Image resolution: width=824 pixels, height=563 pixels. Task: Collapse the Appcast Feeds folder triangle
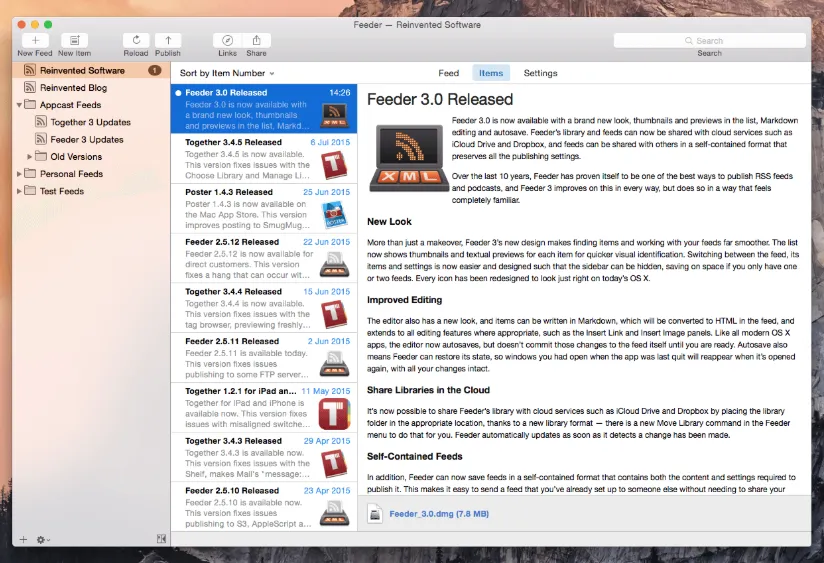pyautogui.click(x=19, y=105)
